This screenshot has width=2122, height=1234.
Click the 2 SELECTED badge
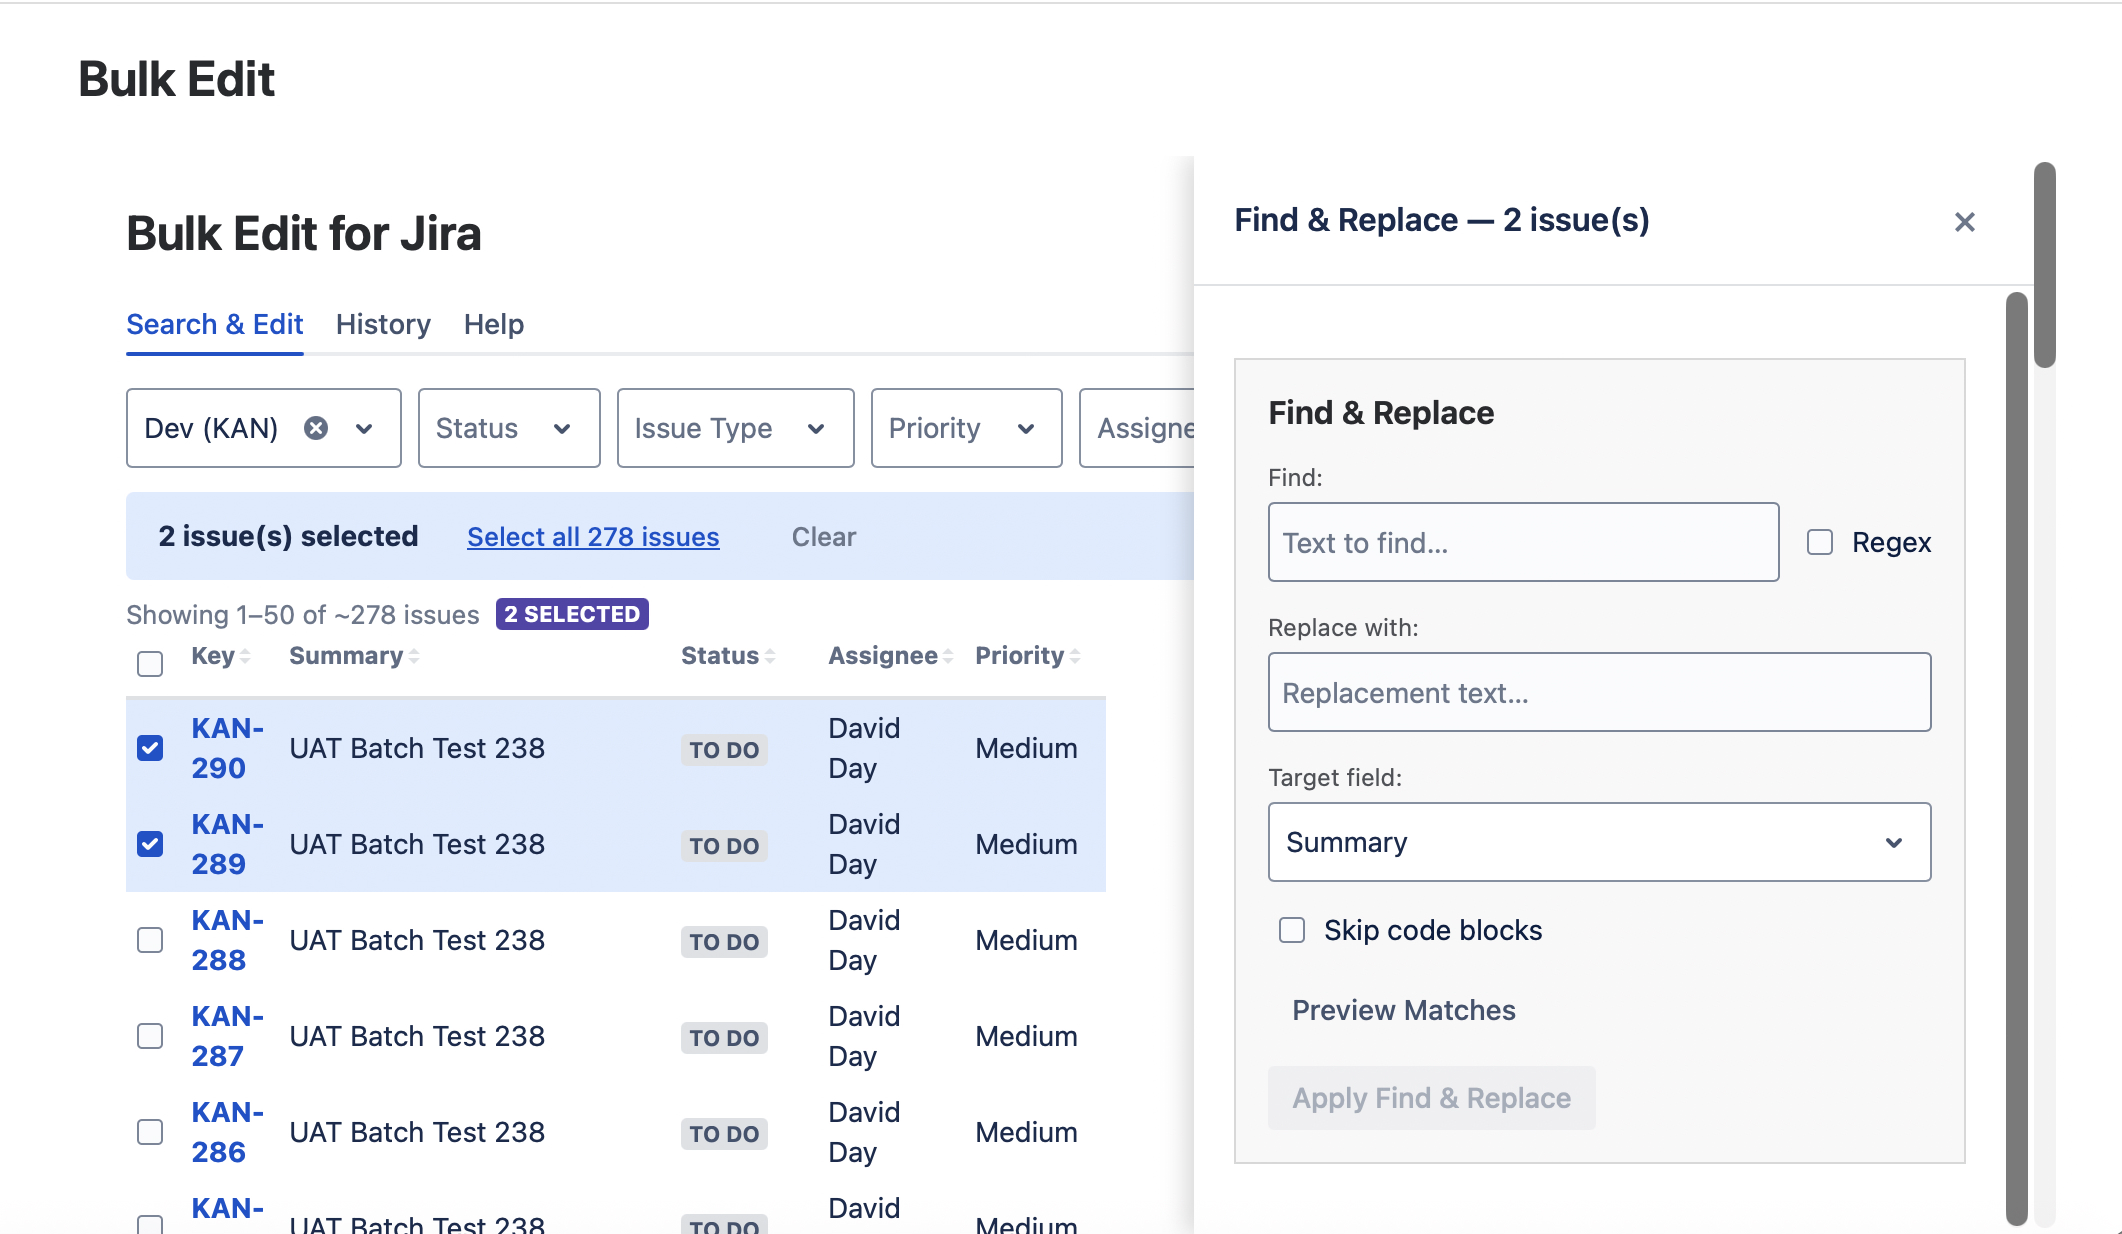[572, 614]
